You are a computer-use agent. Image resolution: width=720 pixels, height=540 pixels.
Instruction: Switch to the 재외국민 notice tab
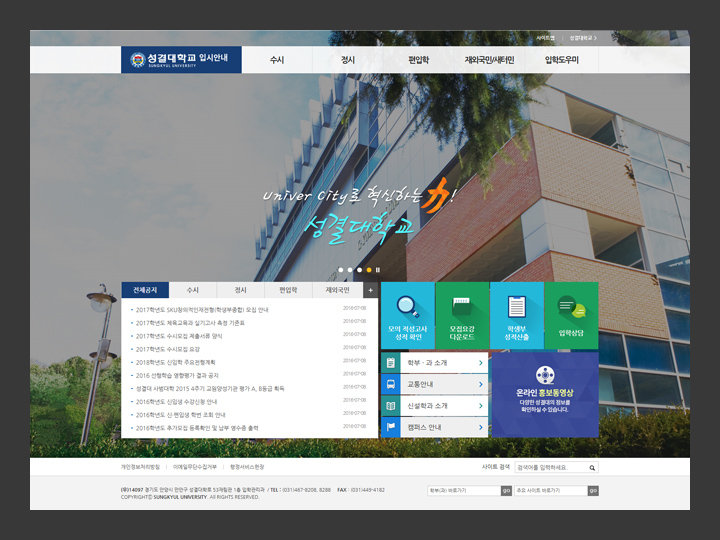tap(338, 290)
